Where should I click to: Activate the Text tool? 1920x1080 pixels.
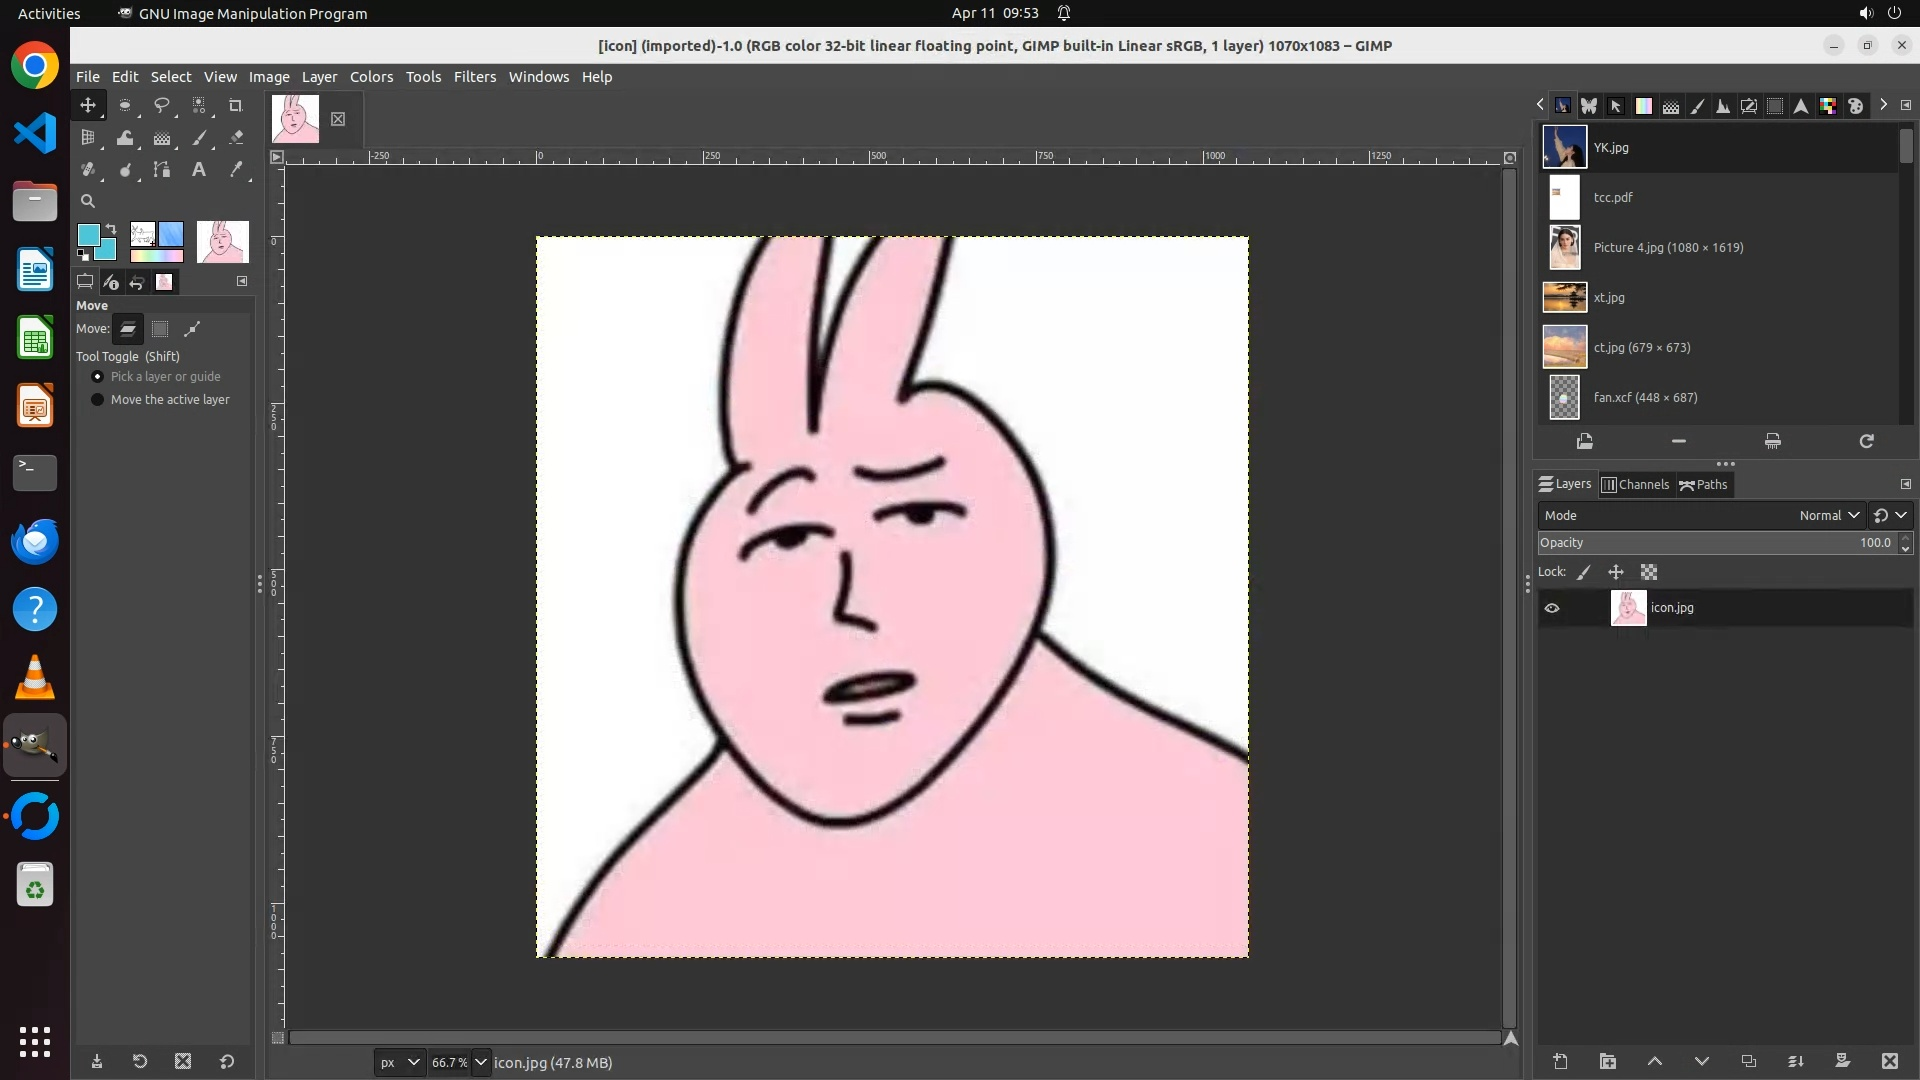point(199,171)
